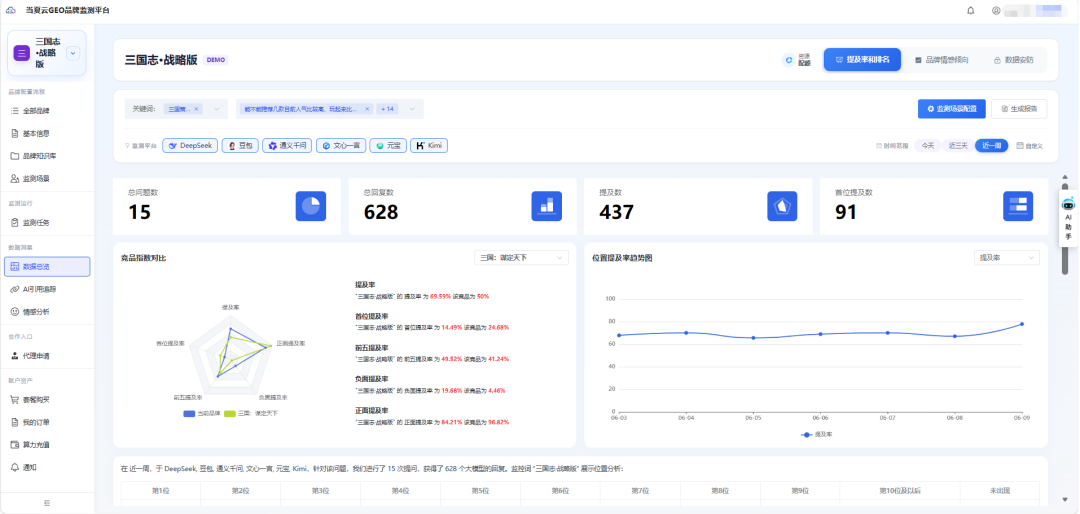1080x514 pixels.
Task: Open the notification bell in the top bar
Action: point(970,10)
